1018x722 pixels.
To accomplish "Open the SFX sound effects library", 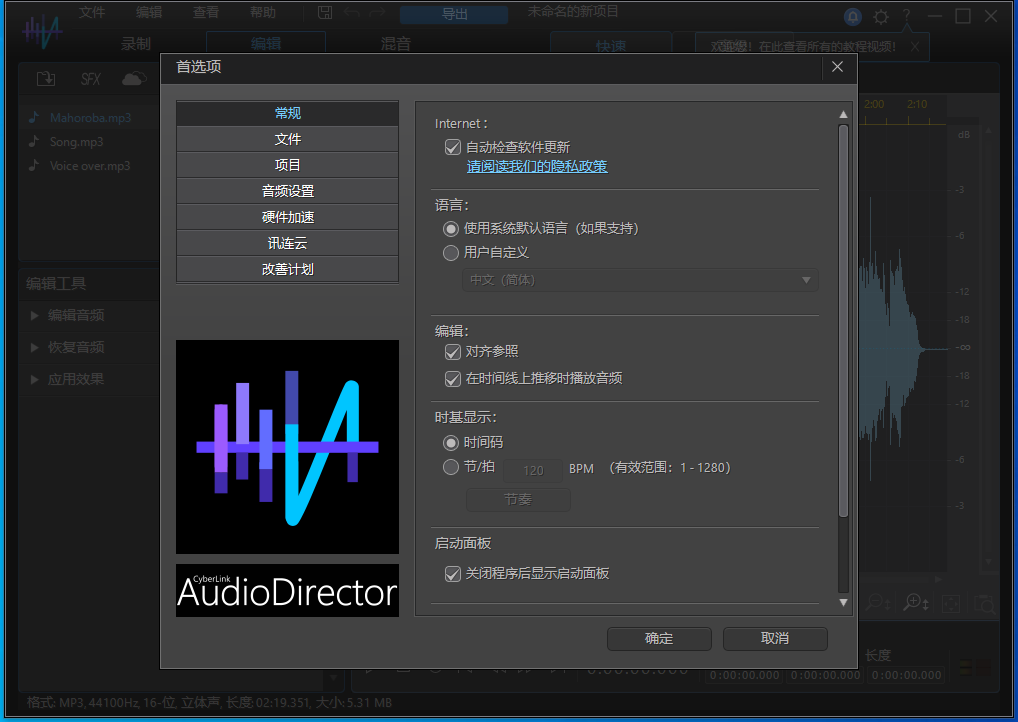I will tap(91, 78).
